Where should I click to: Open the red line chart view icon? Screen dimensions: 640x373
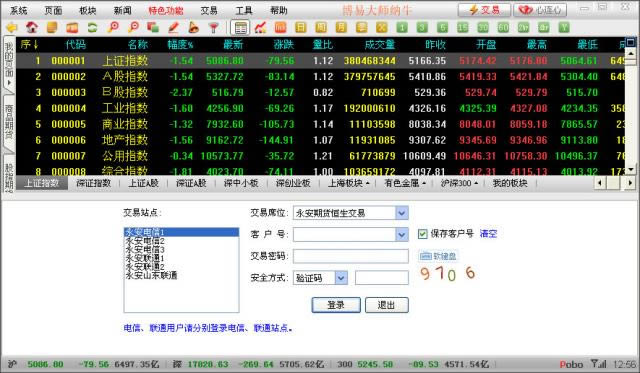pyautogui.click(x=260, y=27)
